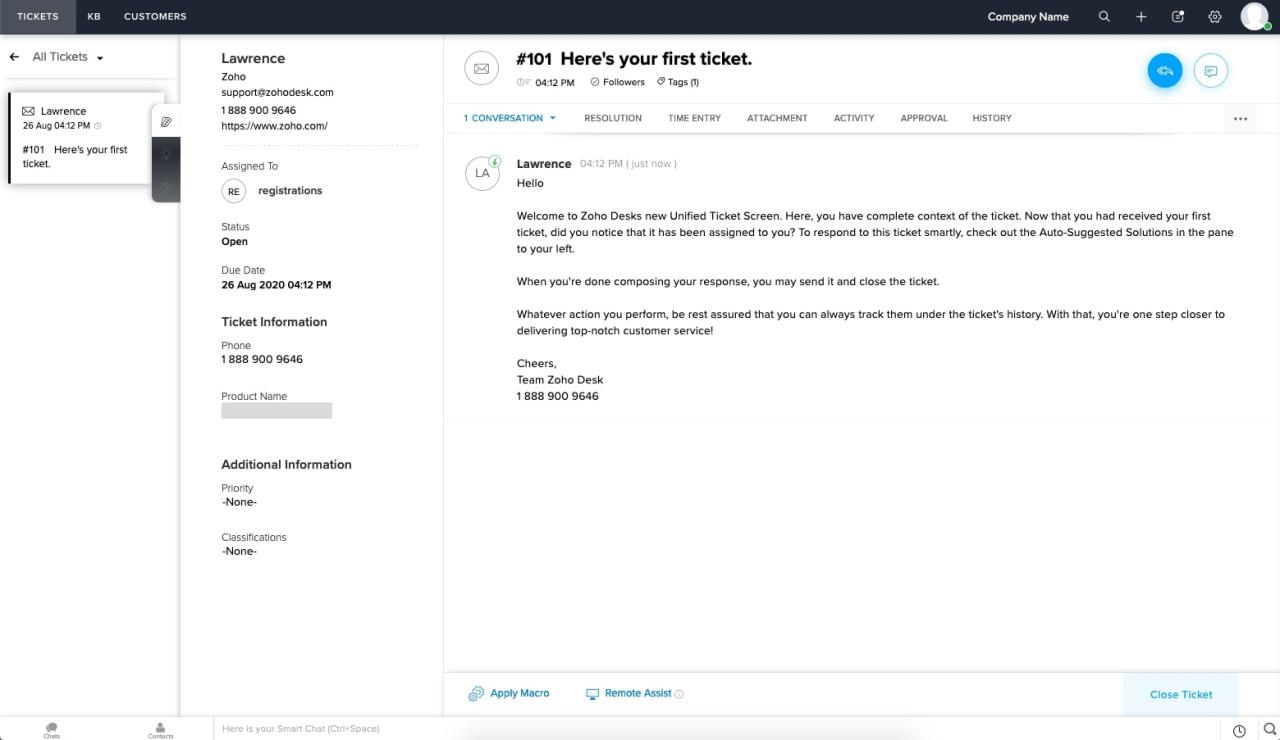
Task: Change the Priority -None- value
Action: click(x=239, y=502)
